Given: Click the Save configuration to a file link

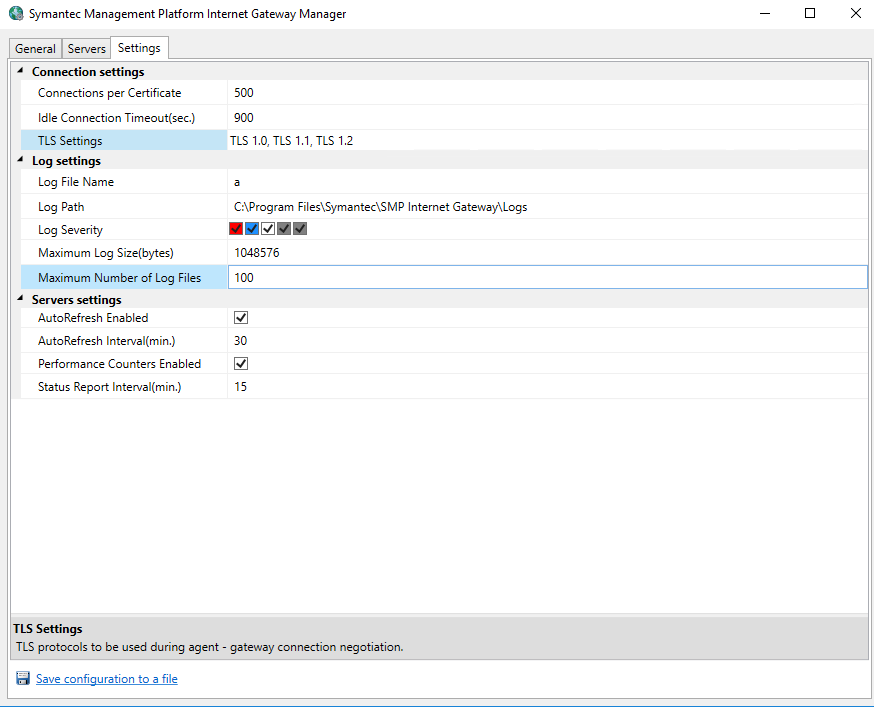Looking at the screenshot, I should pyautogui.click(x=107, y=679).
